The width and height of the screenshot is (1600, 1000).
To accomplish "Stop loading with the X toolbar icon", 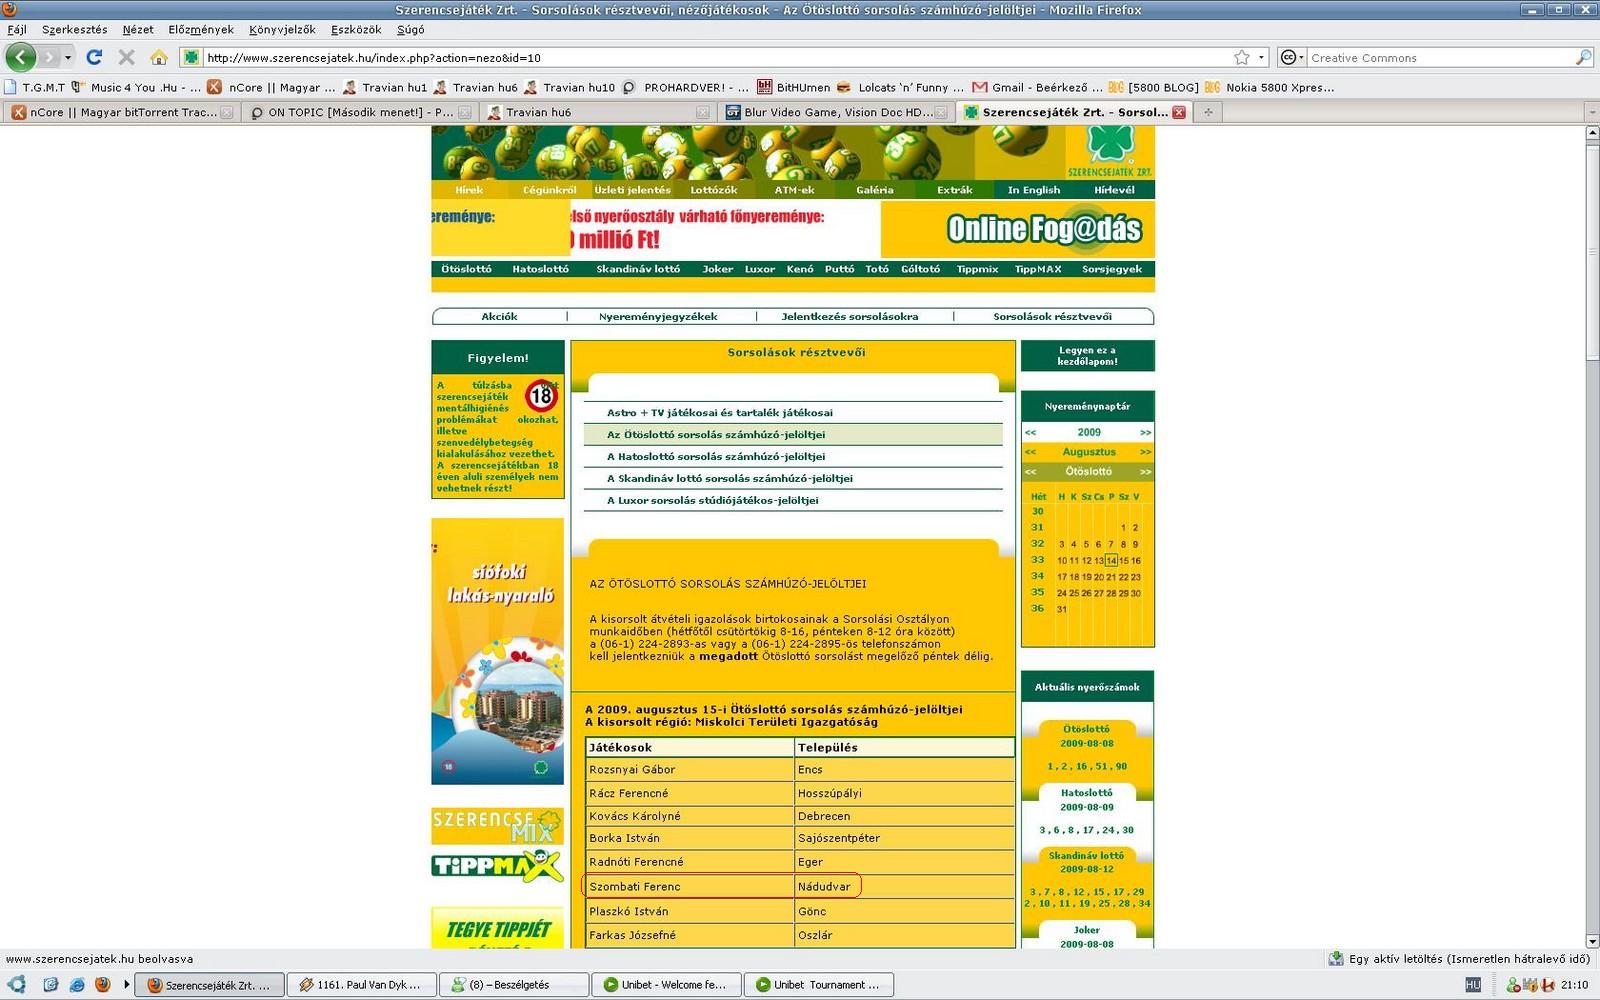I will 126,57.
